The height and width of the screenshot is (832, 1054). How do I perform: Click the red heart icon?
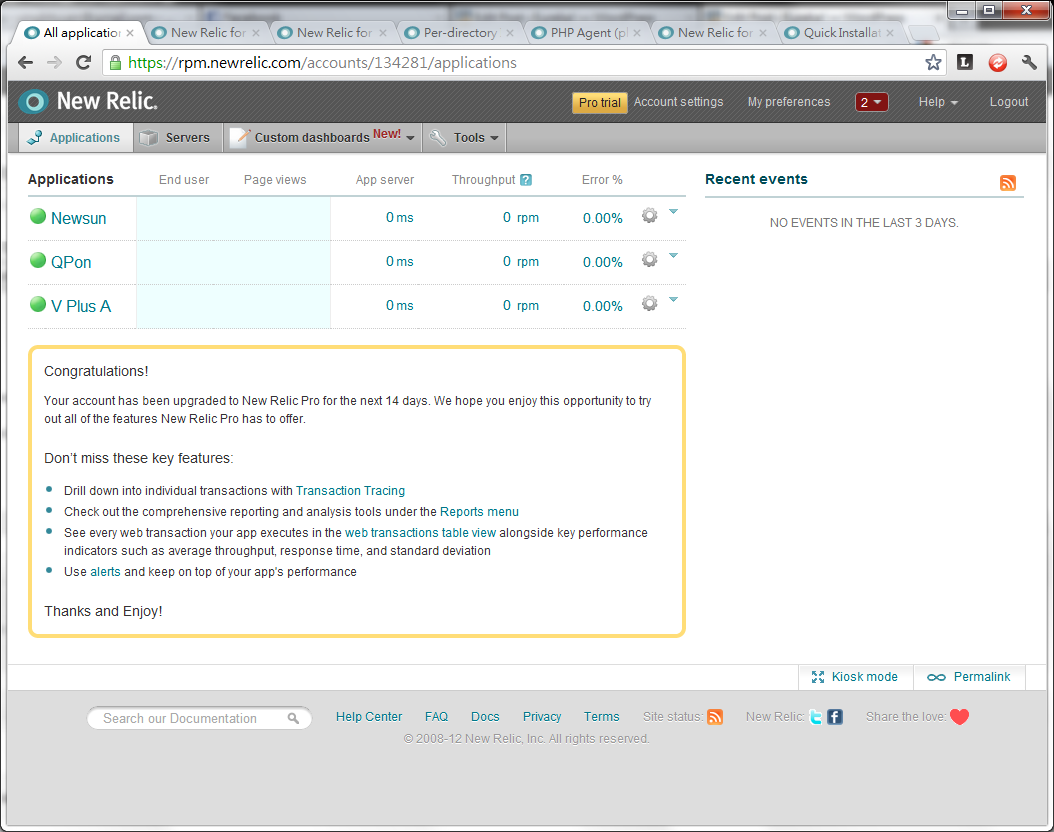(959, 716)
